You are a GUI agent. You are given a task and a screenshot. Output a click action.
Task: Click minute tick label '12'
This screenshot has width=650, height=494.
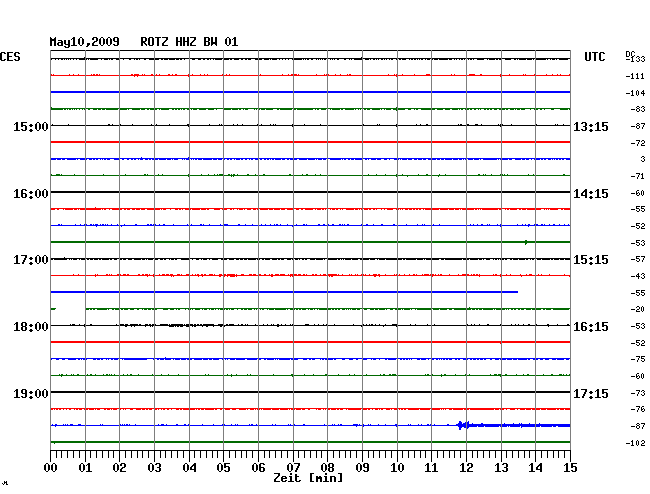pyautogui.click(x=466, y=468)
